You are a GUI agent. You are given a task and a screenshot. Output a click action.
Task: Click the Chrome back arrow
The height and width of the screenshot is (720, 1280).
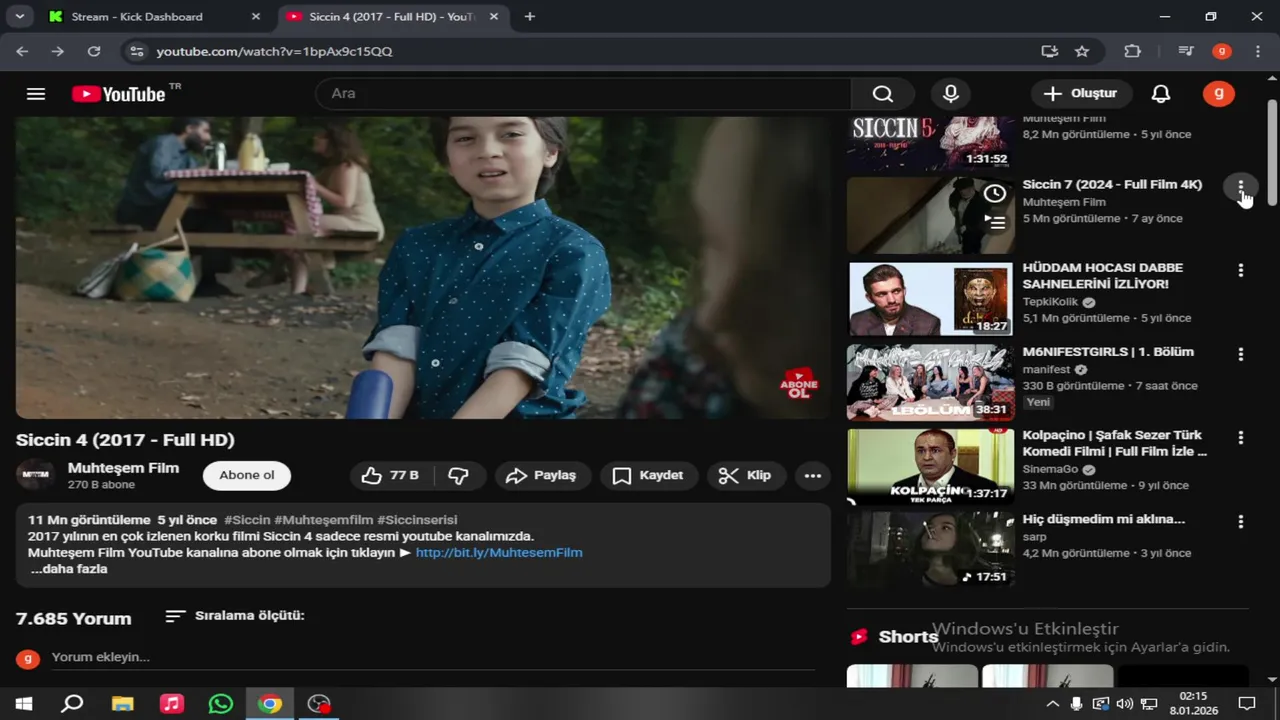pos(22,51)
